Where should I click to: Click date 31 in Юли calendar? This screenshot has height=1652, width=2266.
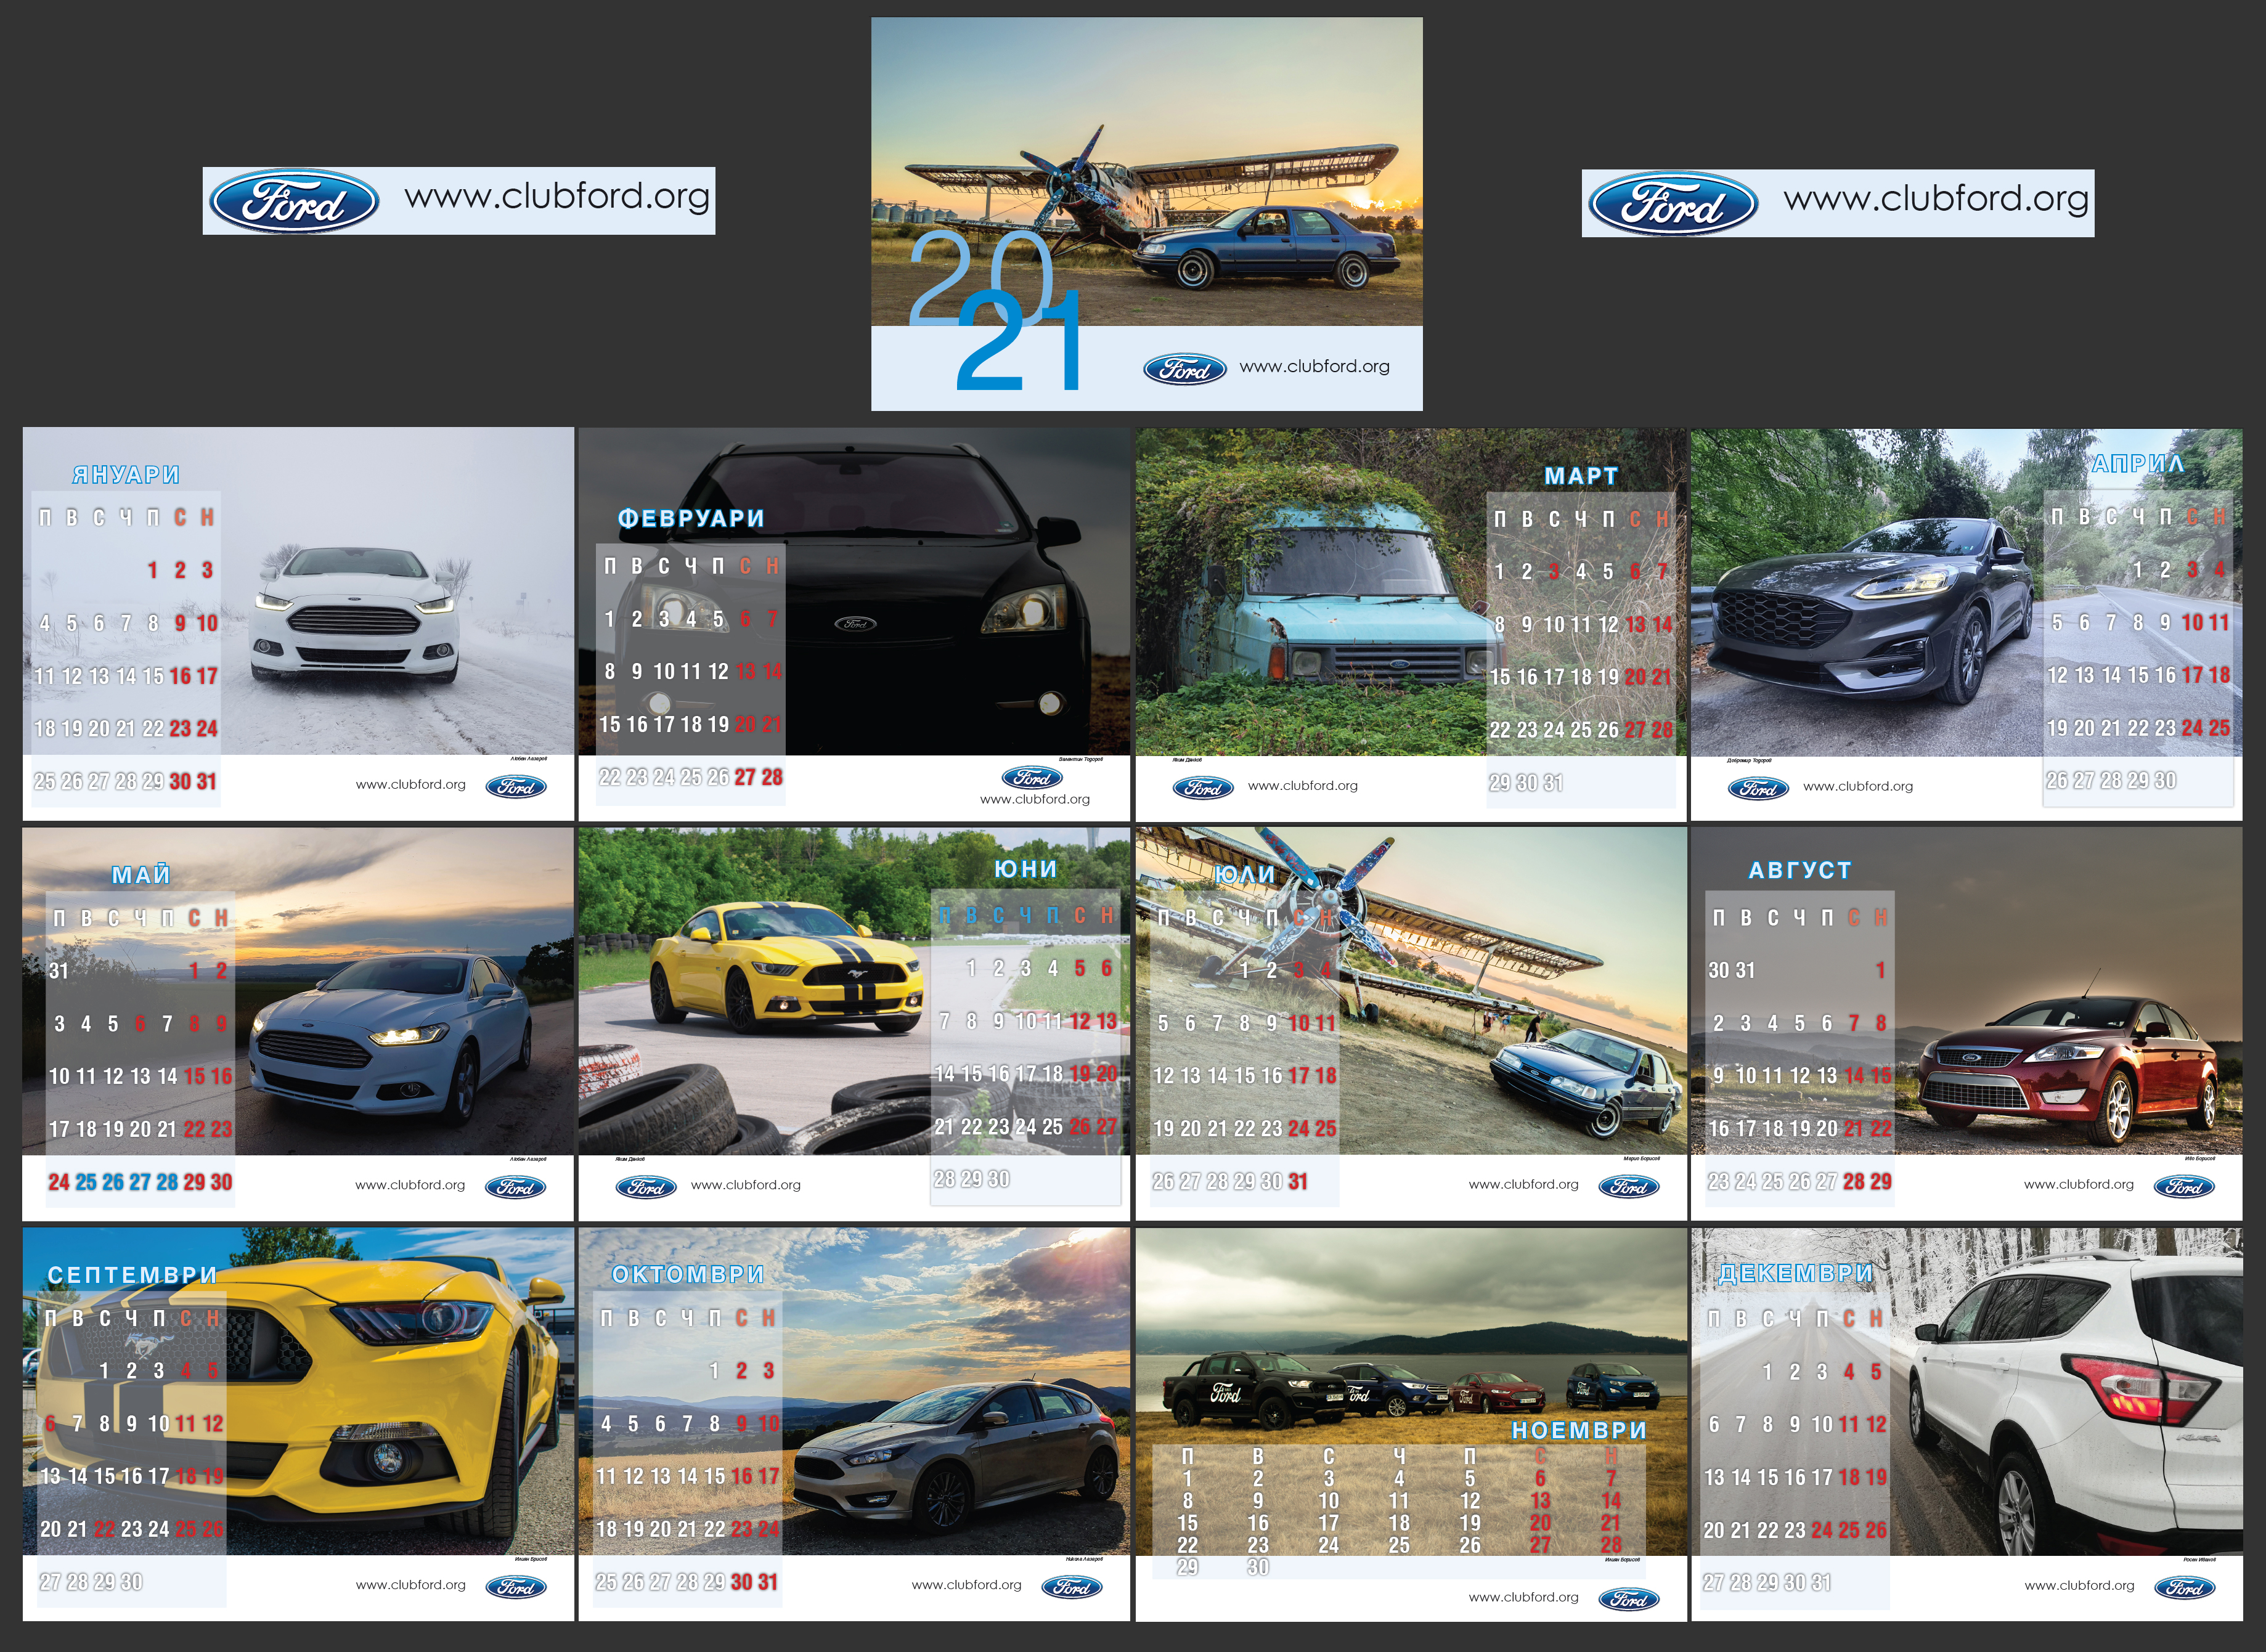point(1298,1181)
